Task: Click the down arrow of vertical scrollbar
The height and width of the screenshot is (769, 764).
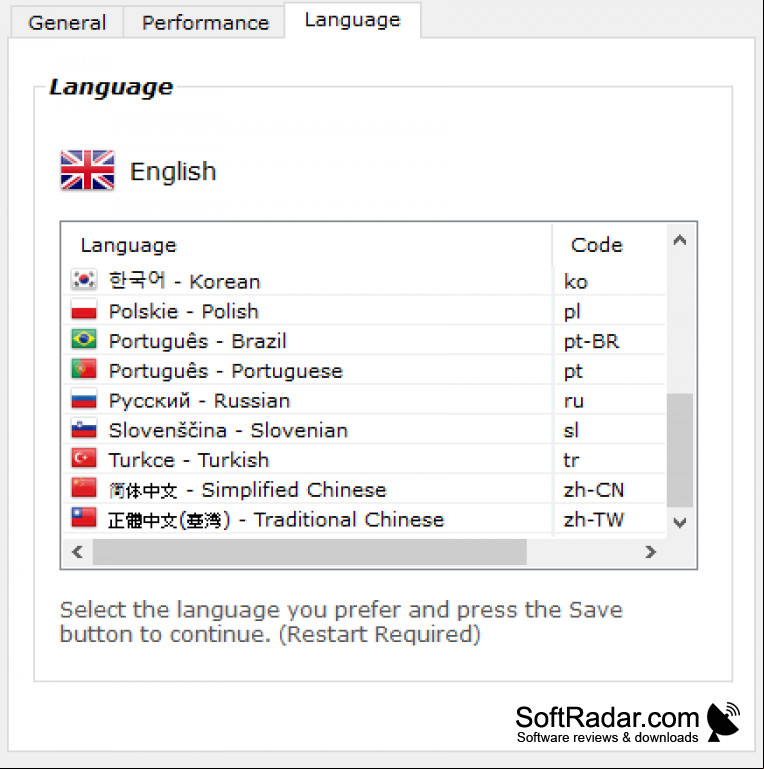Action: click(680, 522)
